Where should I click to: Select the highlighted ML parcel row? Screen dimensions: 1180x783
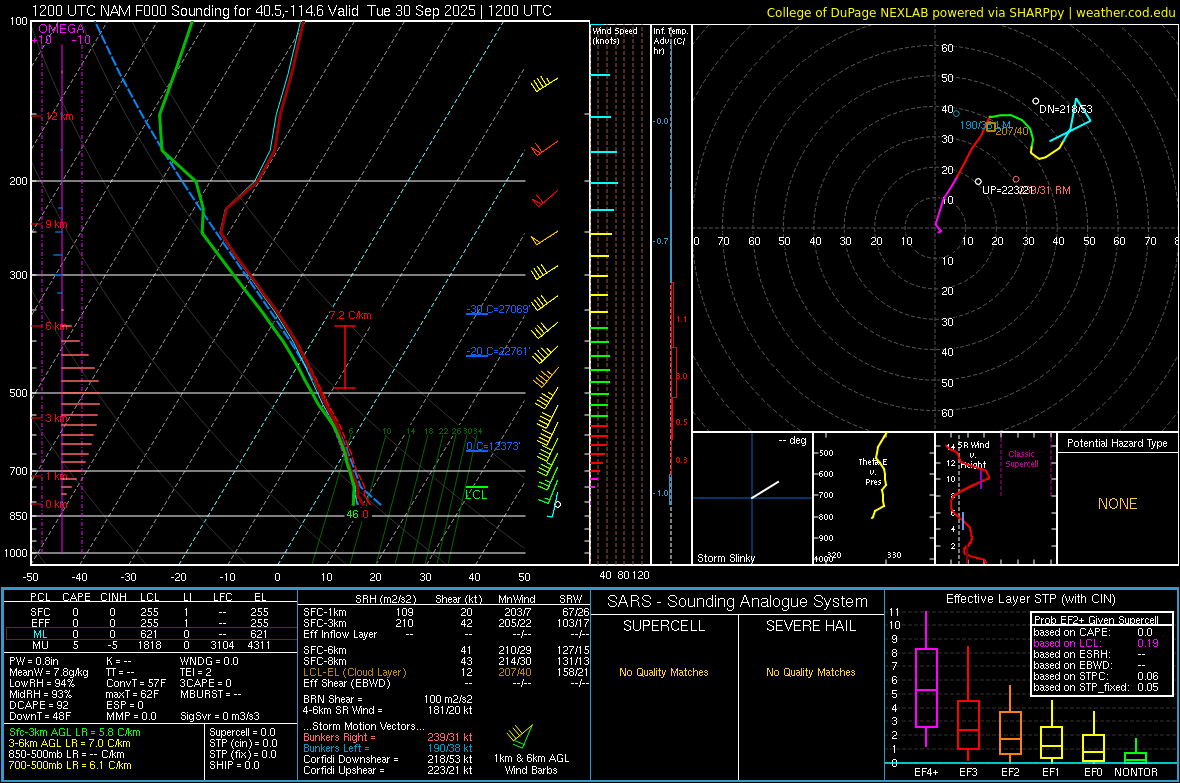tap(150, 634)
